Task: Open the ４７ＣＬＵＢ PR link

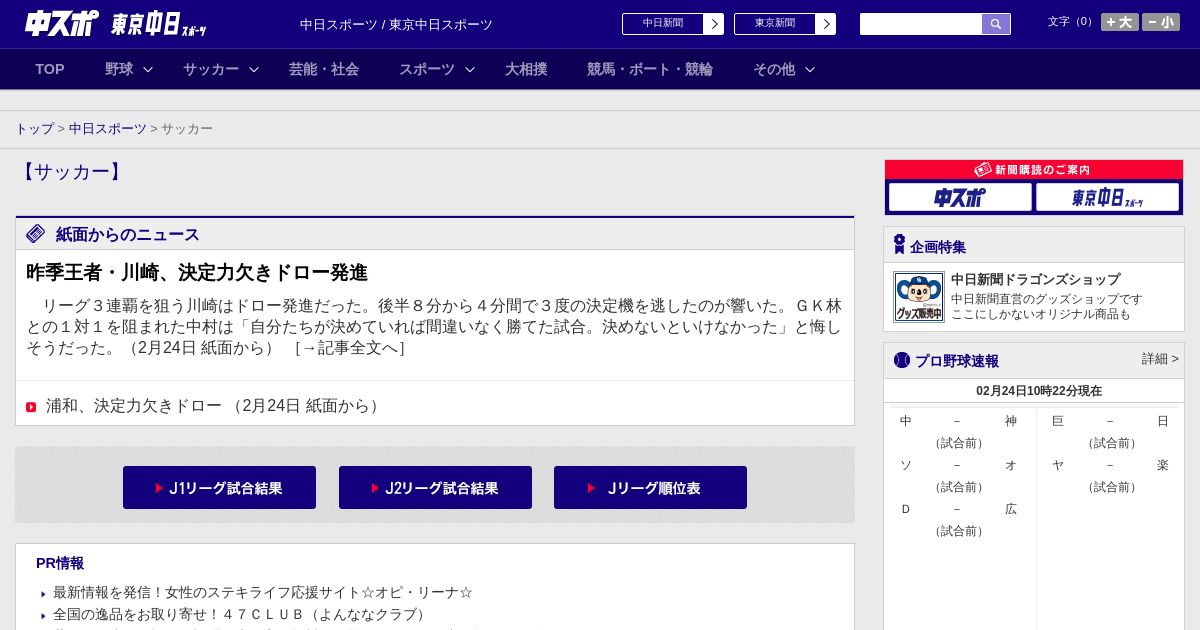Action: (242, 614)
